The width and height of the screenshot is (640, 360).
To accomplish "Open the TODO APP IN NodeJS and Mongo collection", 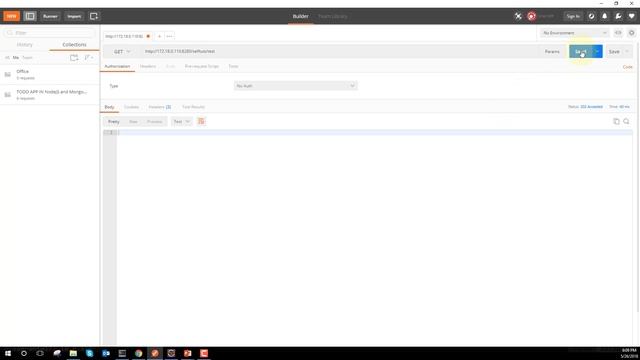I will 50,95.
